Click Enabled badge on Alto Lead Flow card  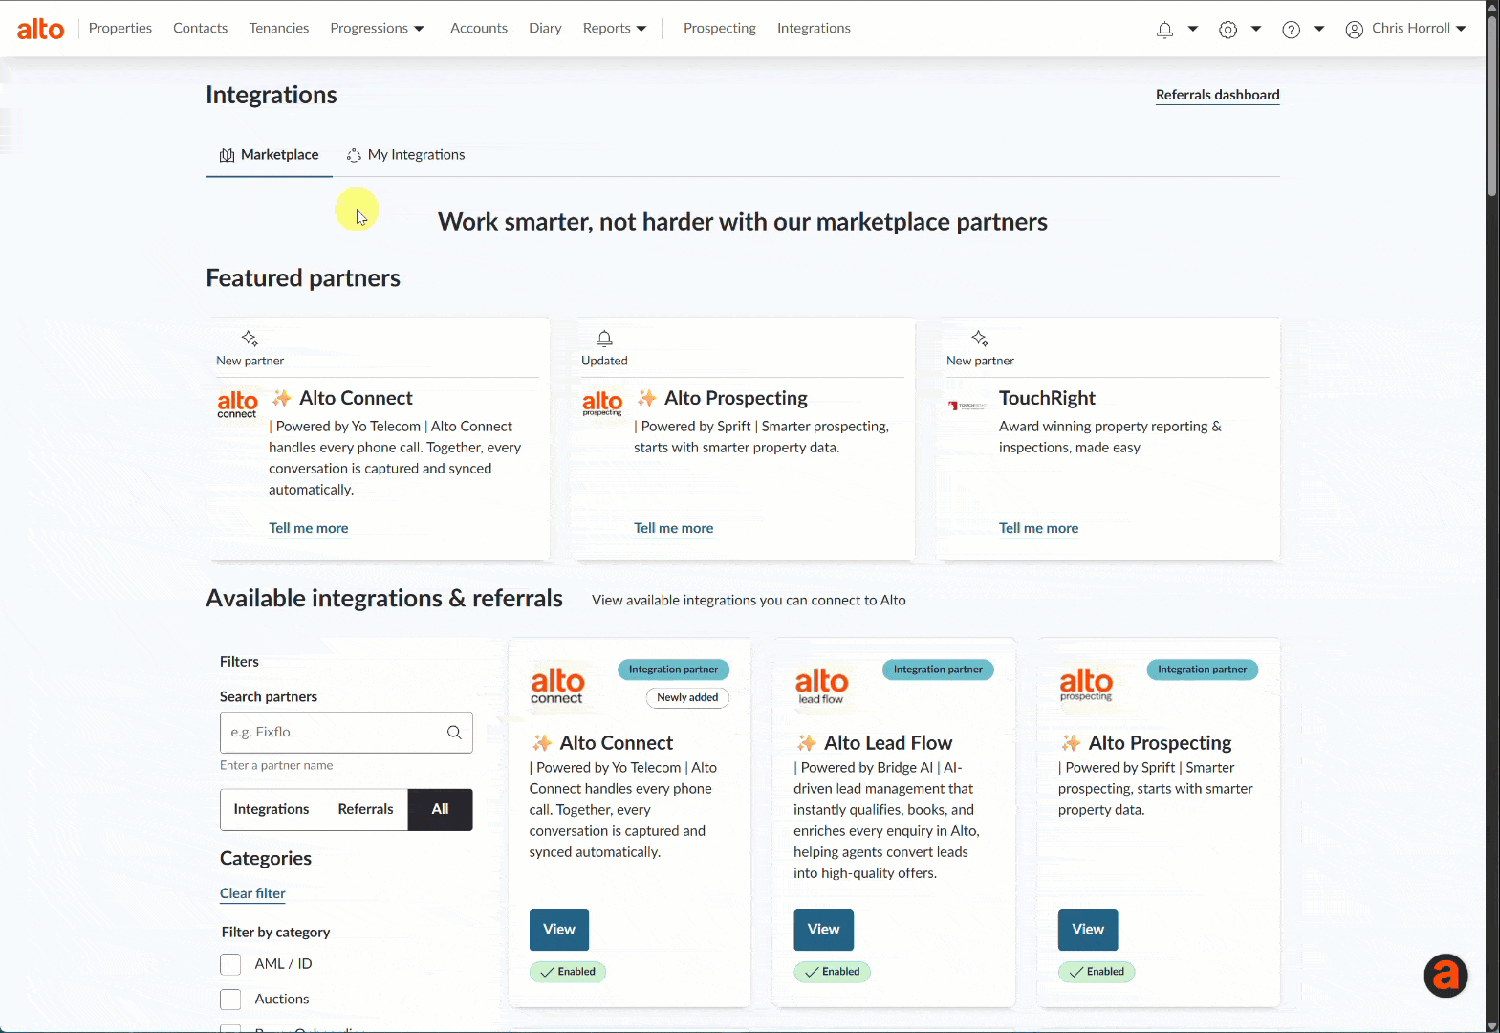tap(832, 972)
